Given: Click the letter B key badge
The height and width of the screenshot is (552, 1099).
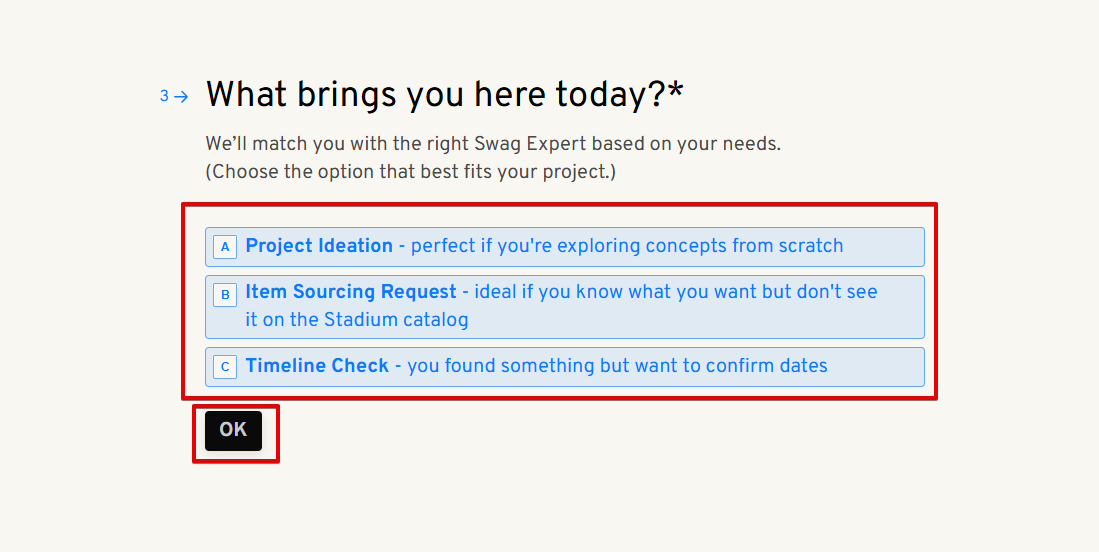Looking at the screenshot, I should 225,294.
